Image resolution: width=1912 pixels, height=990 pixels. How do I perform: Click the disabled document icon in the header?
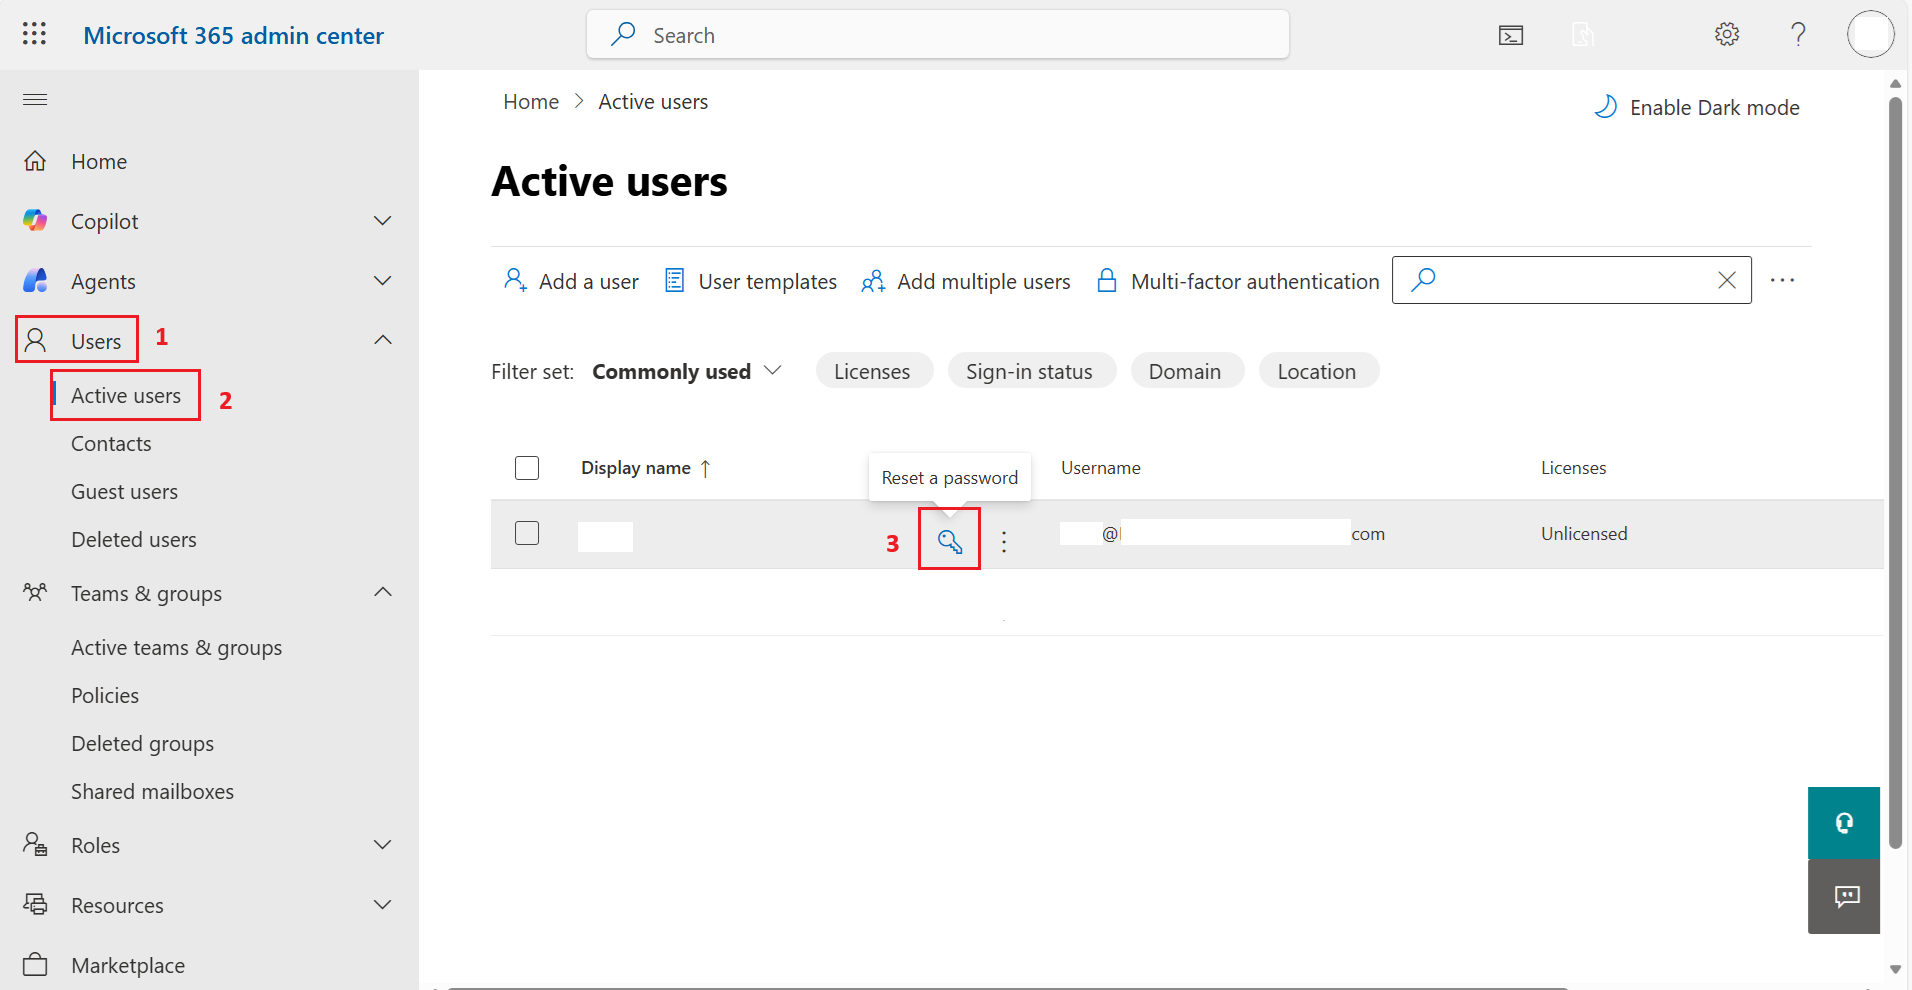1583,35
